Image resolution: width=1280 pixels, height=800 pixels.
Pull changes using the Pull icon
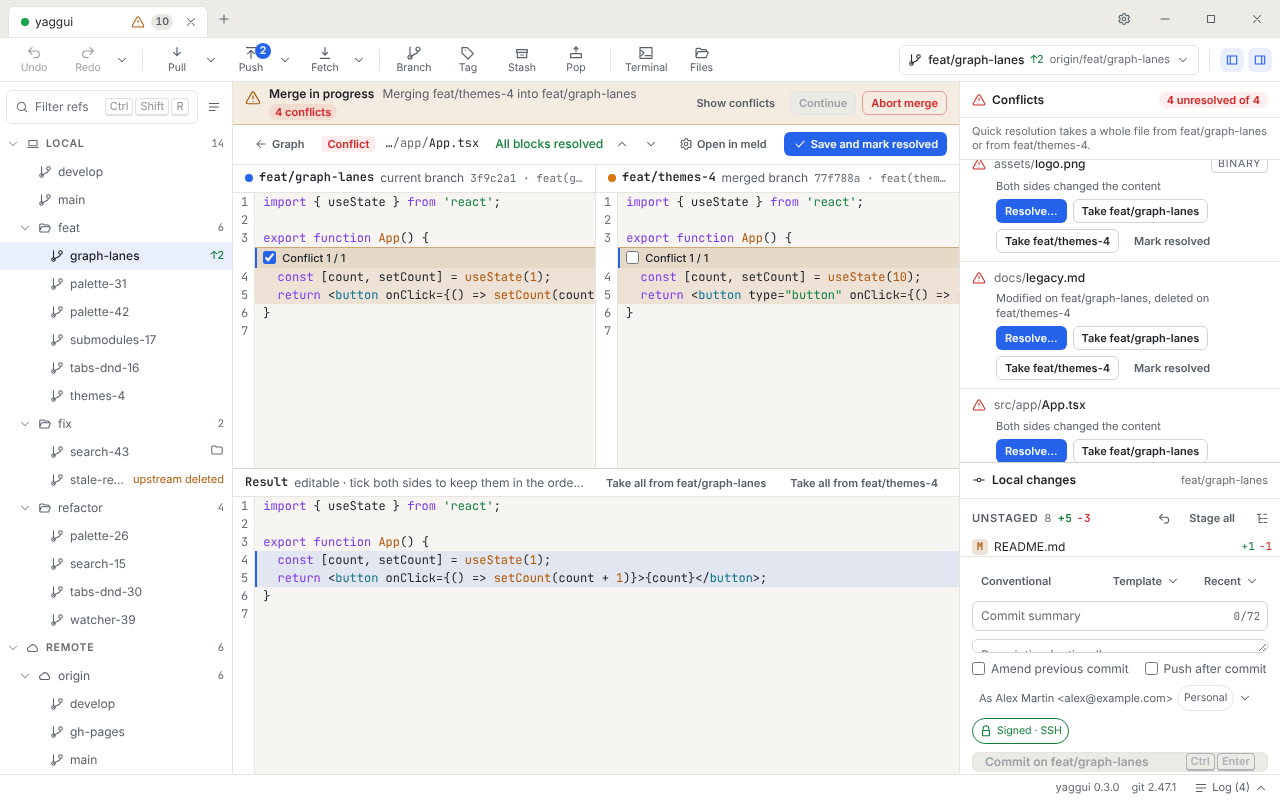pos(177,59)
